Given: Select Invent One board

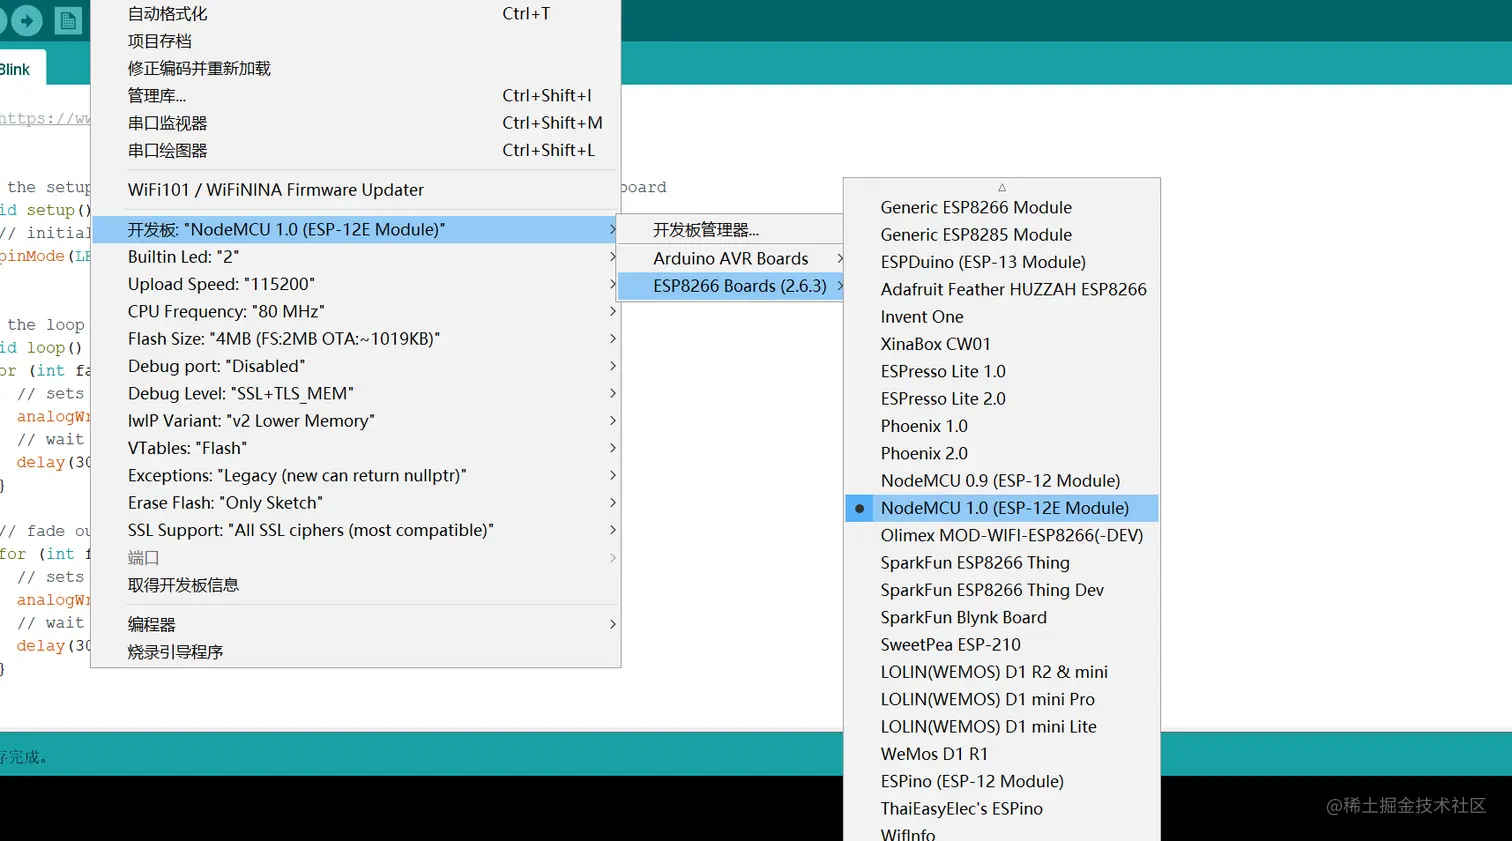Looking at the screenshot, I should coord(1002,317).
